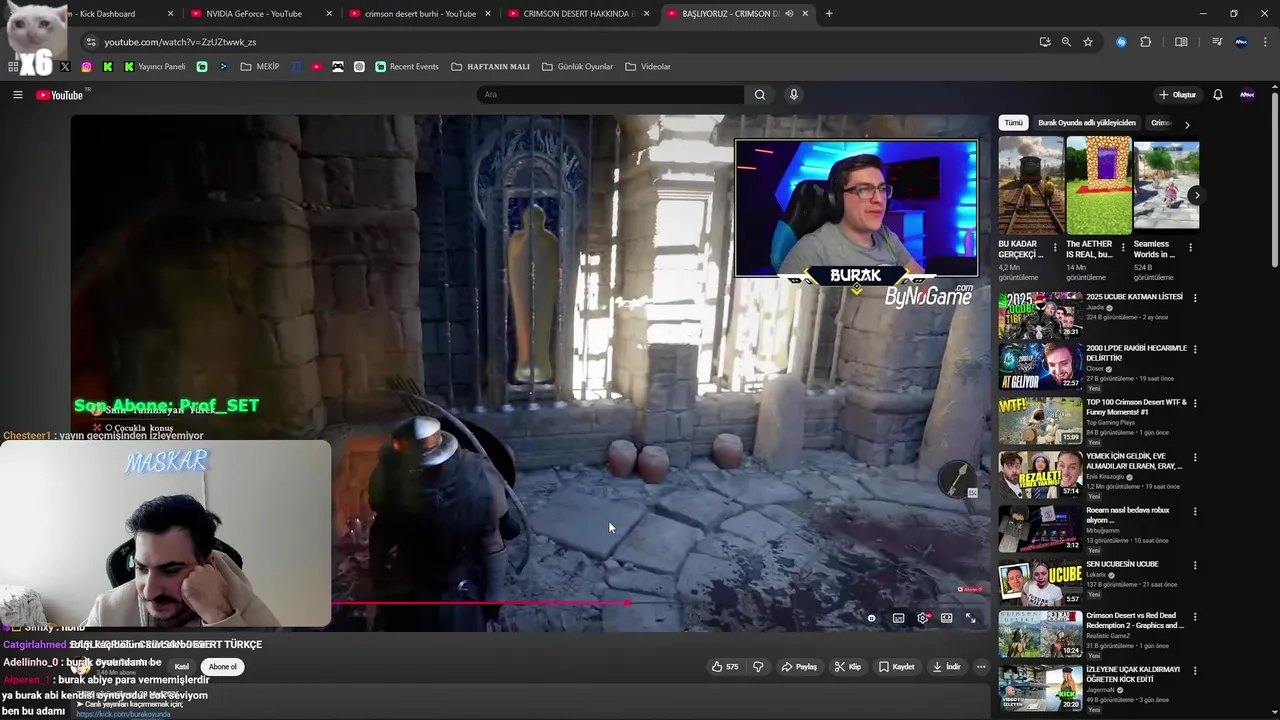Click the Shazam extension icon
This screenshot has width=1280, height=720.
1121,42
